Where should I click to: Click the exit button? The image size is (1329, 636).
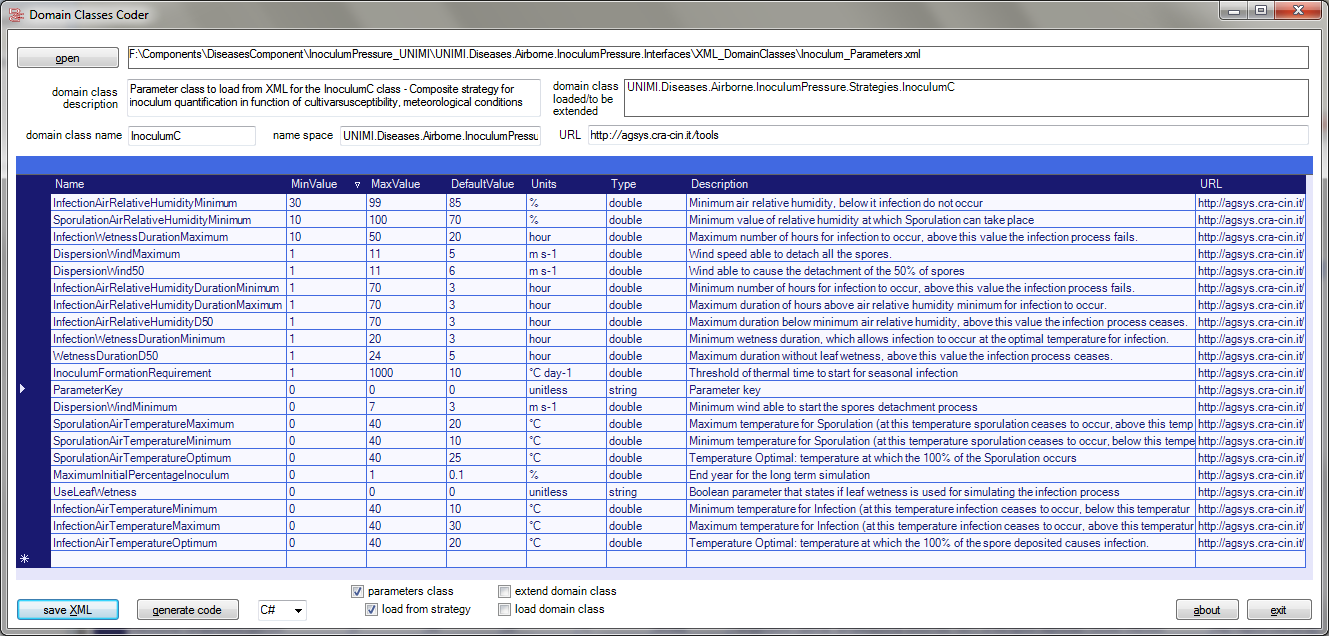[x=1279, y=610]
